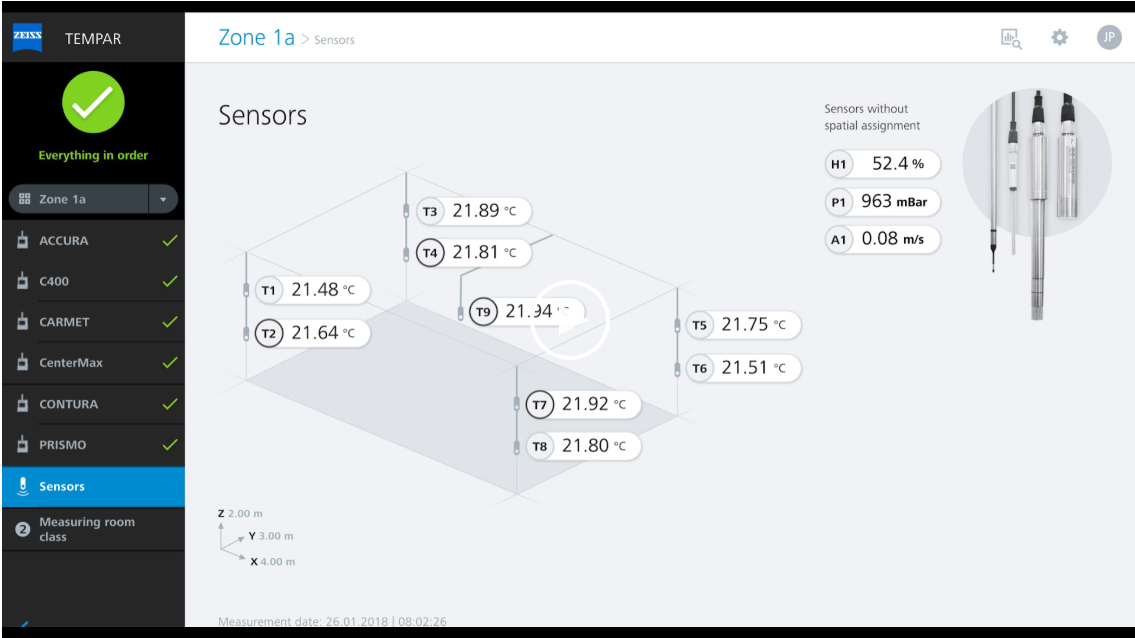Click the Zone 1a breadcrumb link

point(256,38)
